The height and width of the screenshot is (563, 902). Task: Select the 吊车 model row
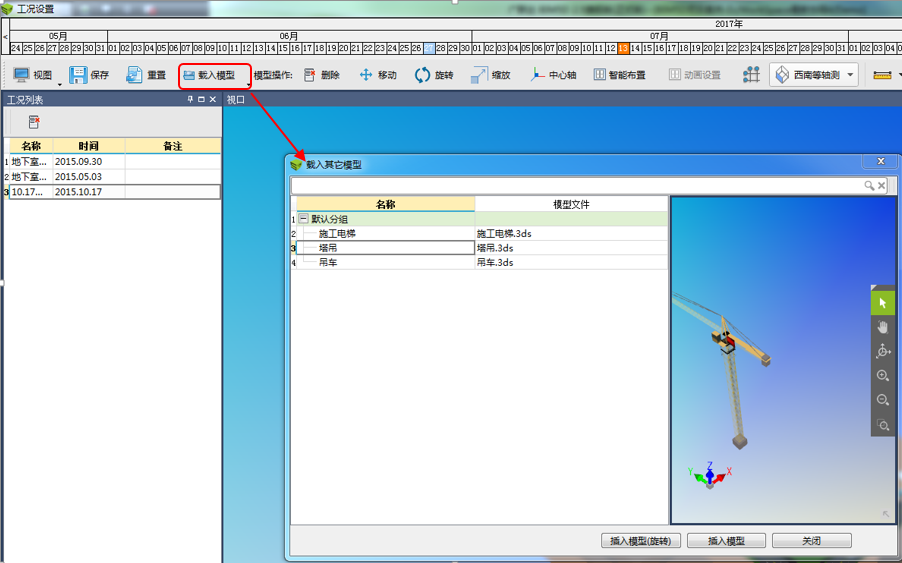[385, 262]
